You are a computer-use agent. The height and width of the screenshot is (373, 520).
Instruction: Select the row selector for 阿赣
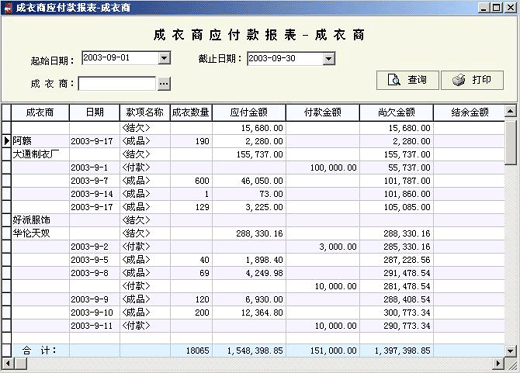pyautogui.click(x=7, y=141)
